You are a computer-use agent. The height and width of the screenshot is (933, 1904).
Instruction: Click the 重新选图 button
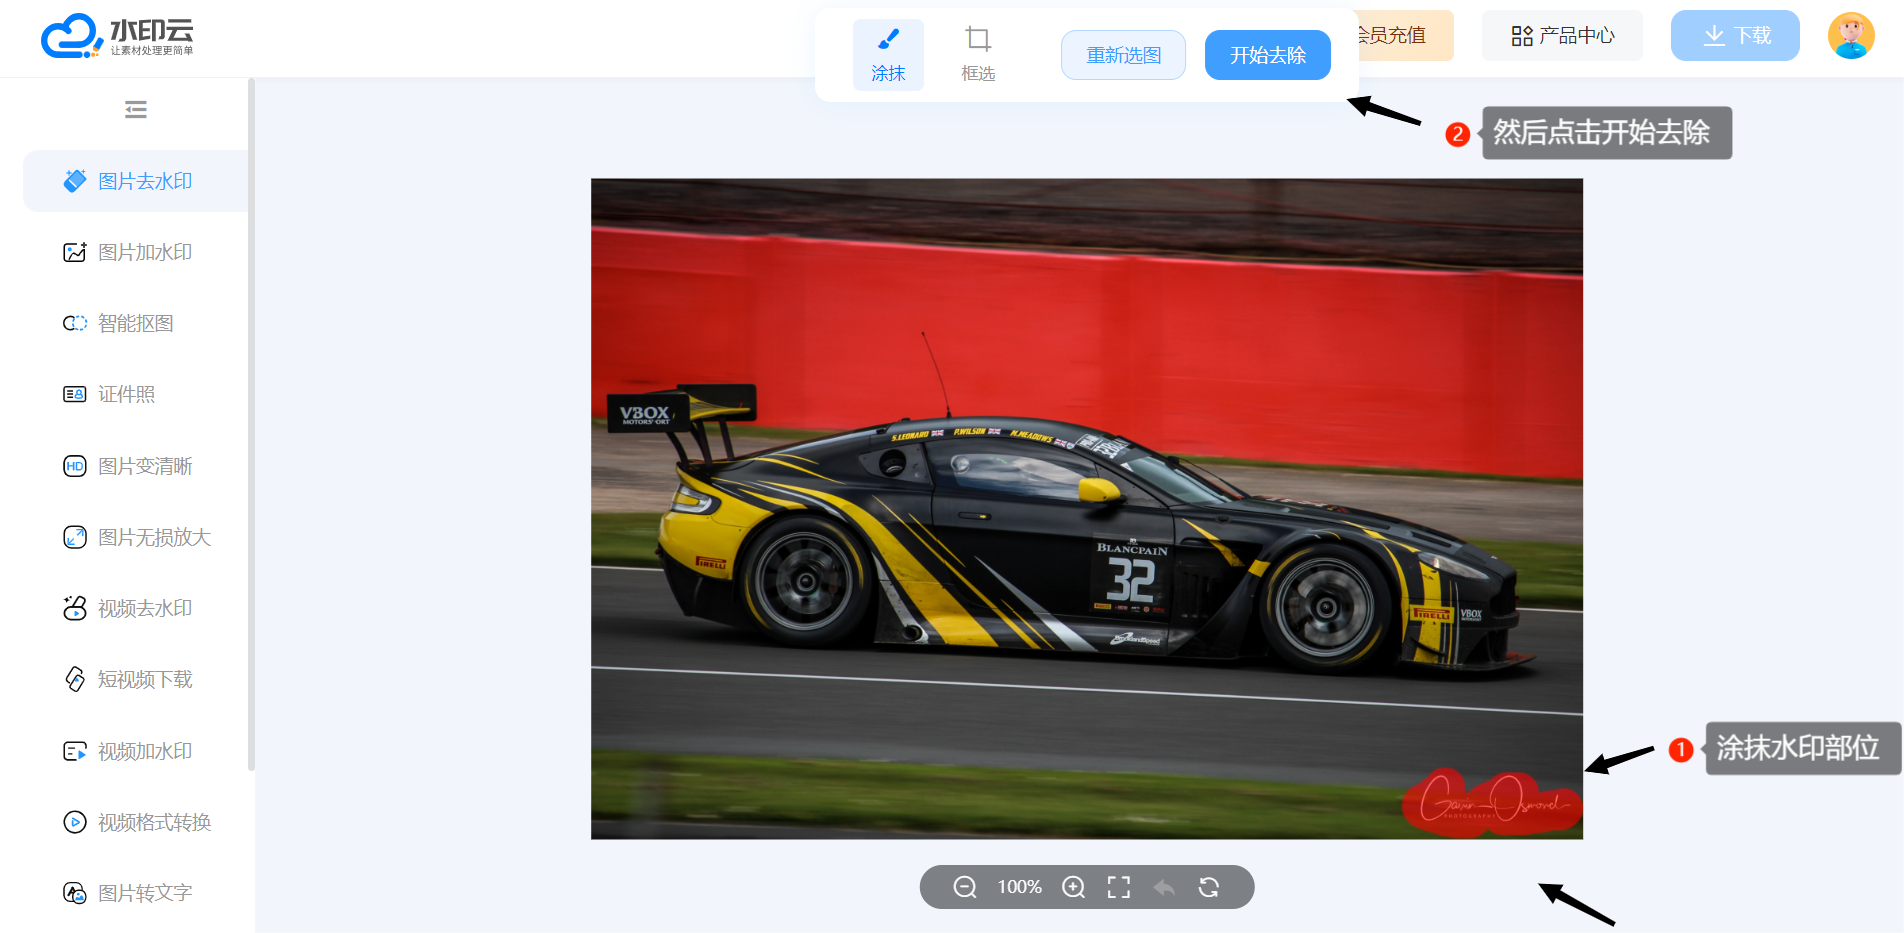point(1123,55)
